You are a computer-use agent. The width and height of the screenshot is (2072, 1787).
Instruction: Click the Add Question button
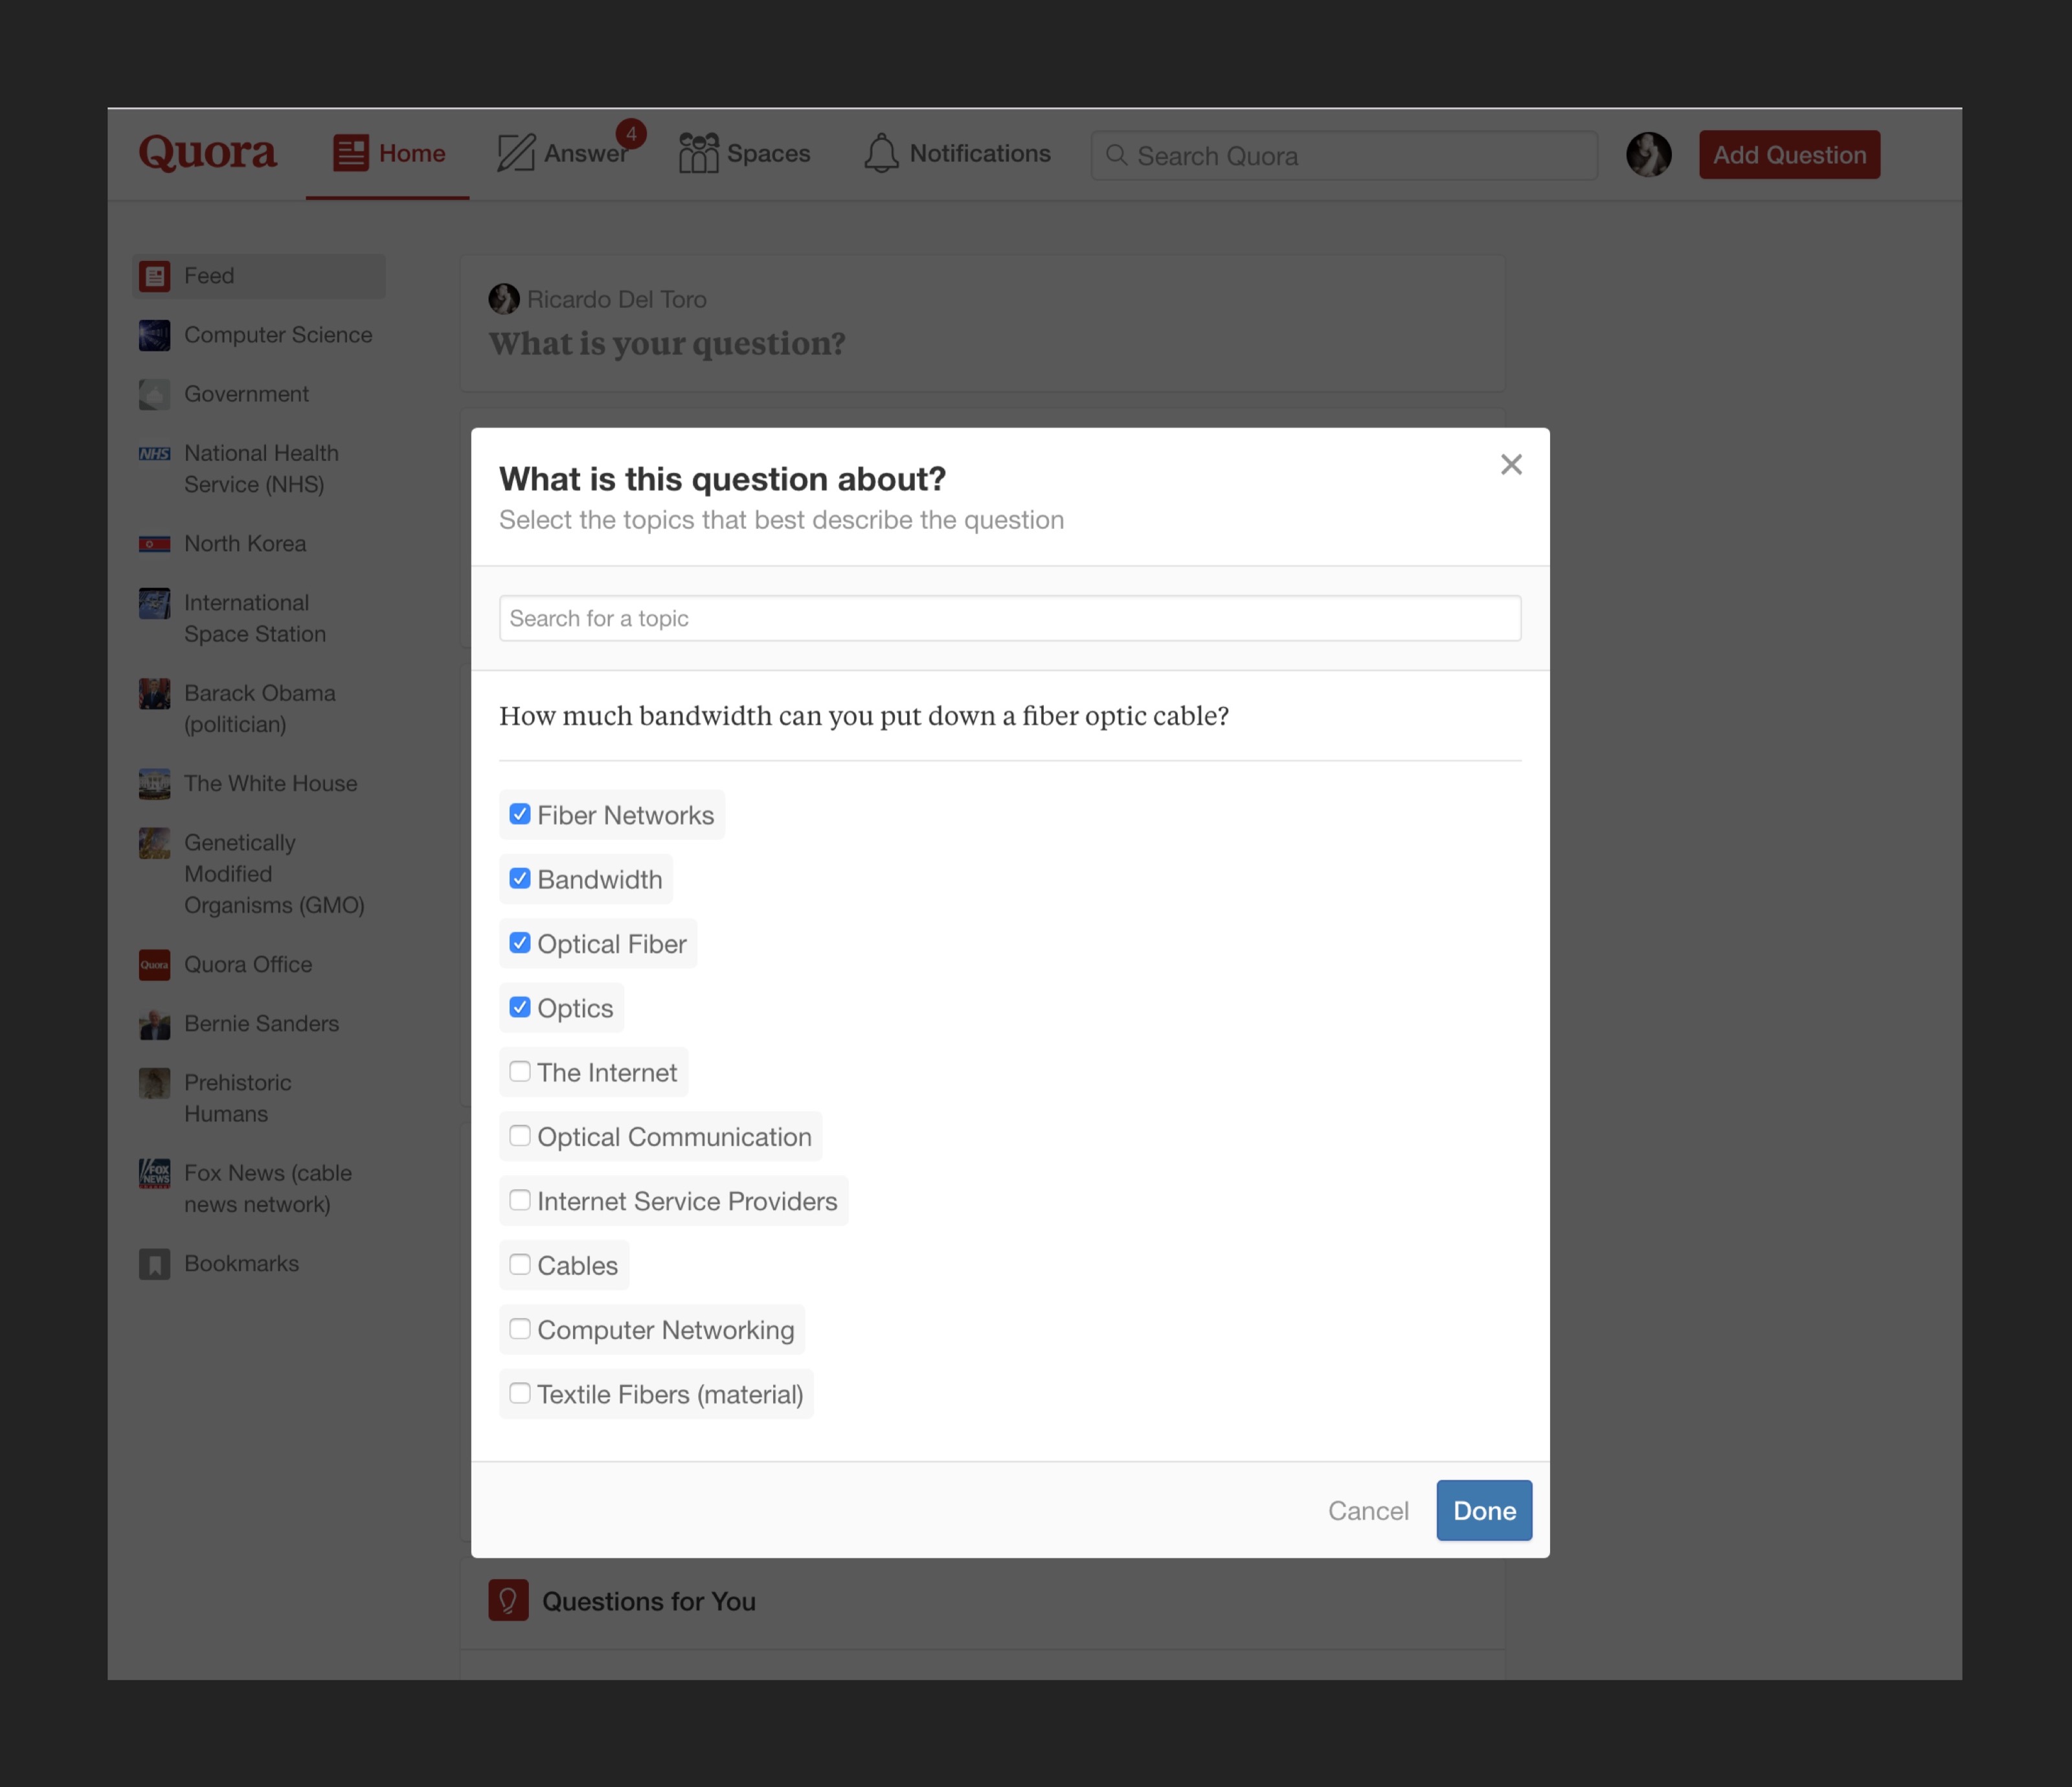(1789, 155)
